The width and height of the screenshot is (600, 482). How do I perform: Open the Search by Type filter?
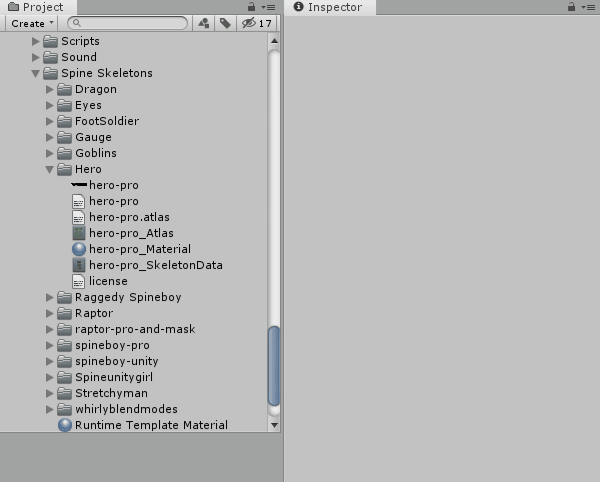[x=204, y=23]
